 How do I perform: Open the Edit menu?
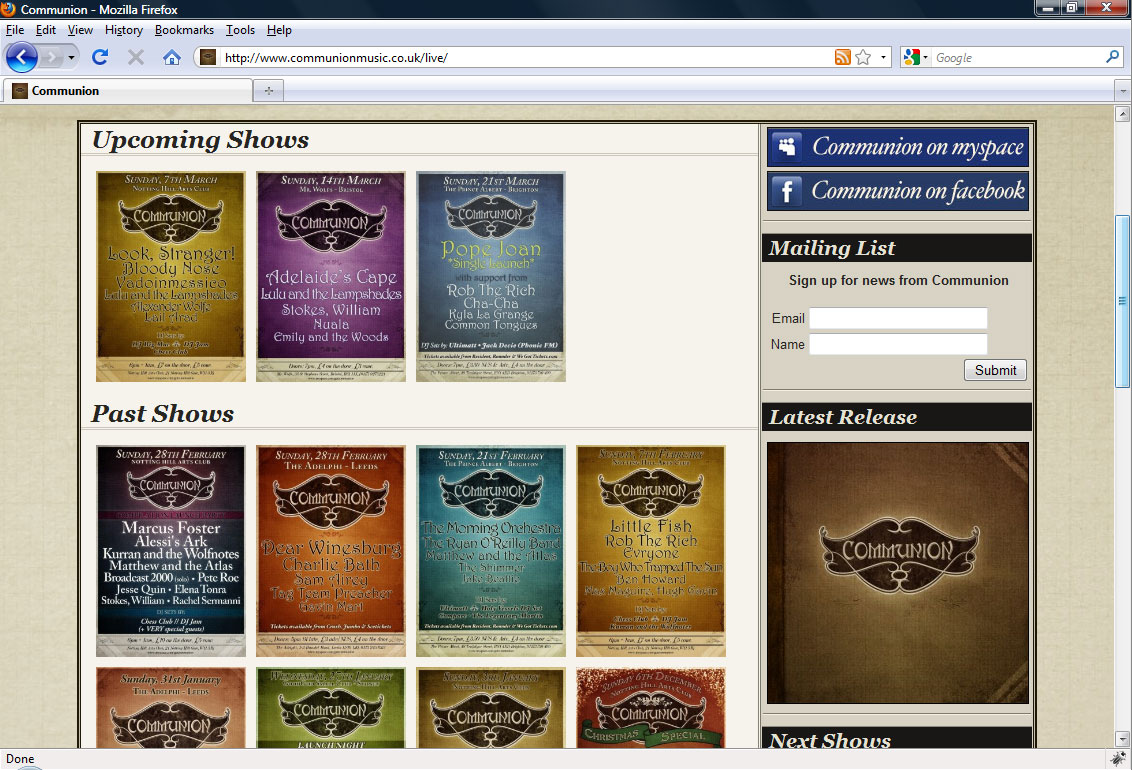pos(45,30)
